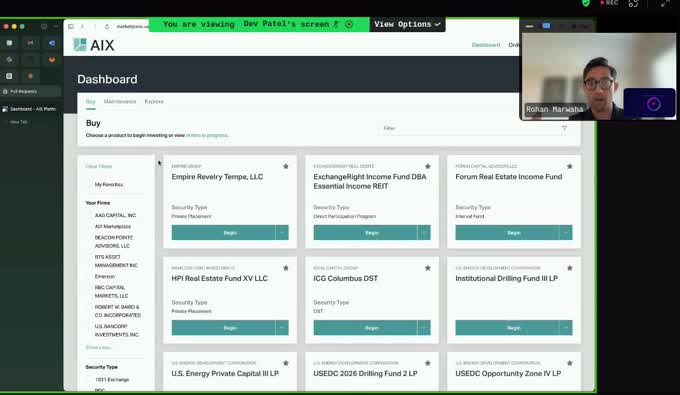Click the filter funnel icon
The image size is (680, 395).
(x=564, y=128)
